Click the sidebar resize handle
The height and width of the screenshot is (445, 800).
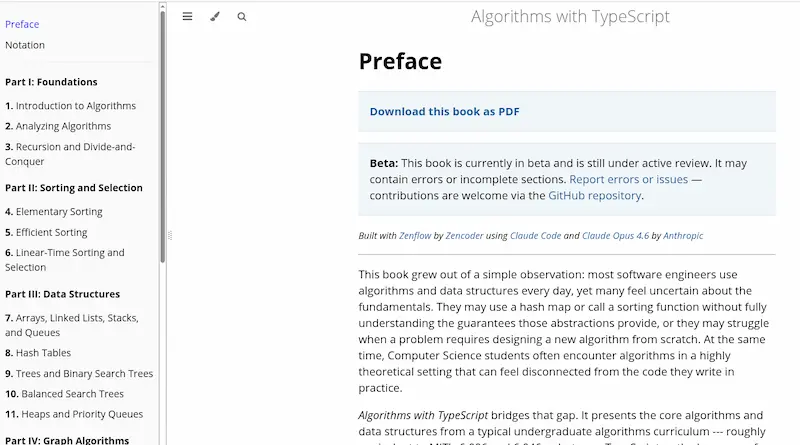pyautogui.click(x=169, y=235)
